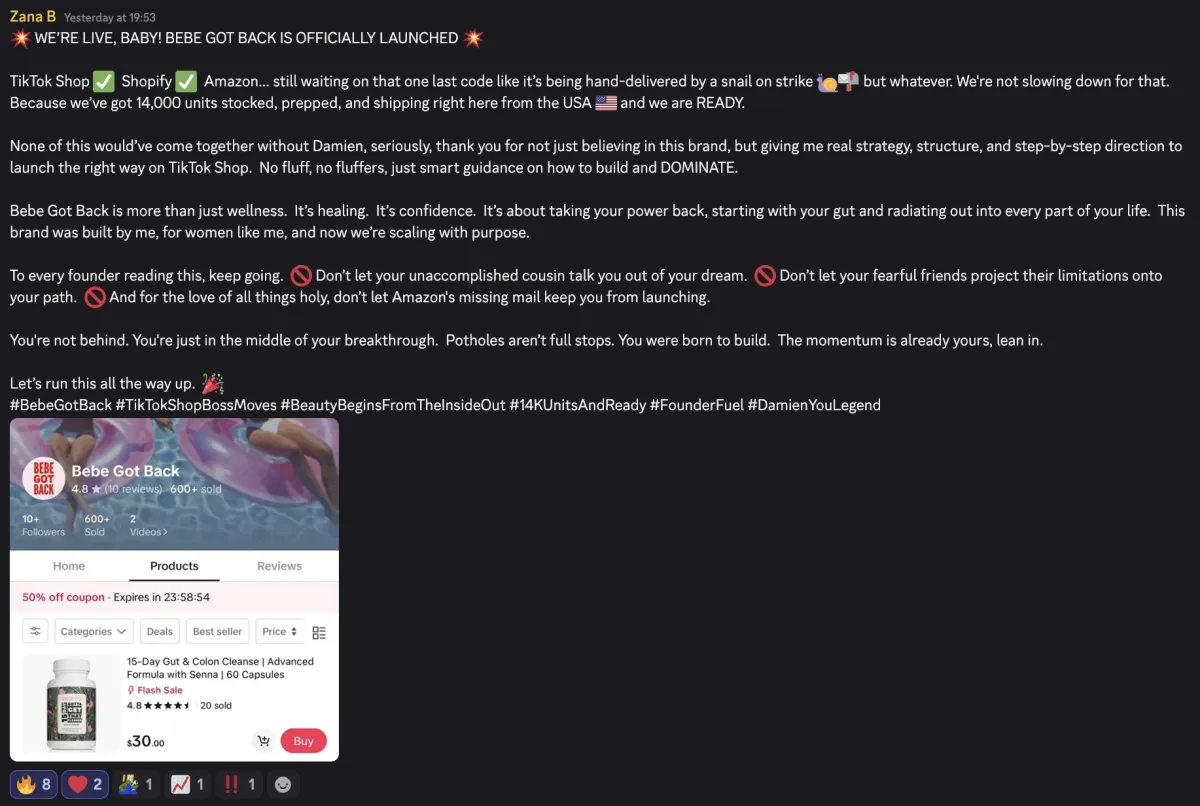
Task: Click Bebe Got Back shop logo
Action: tap(44, 477)
